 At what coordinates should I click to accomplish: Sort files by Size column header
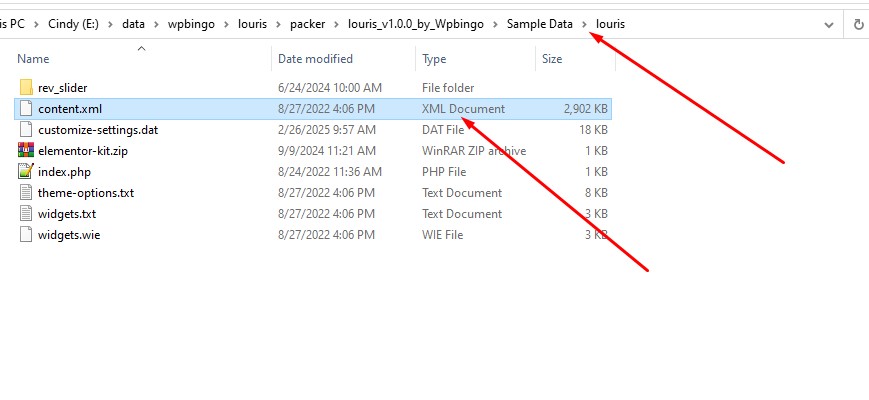(552, 60)
